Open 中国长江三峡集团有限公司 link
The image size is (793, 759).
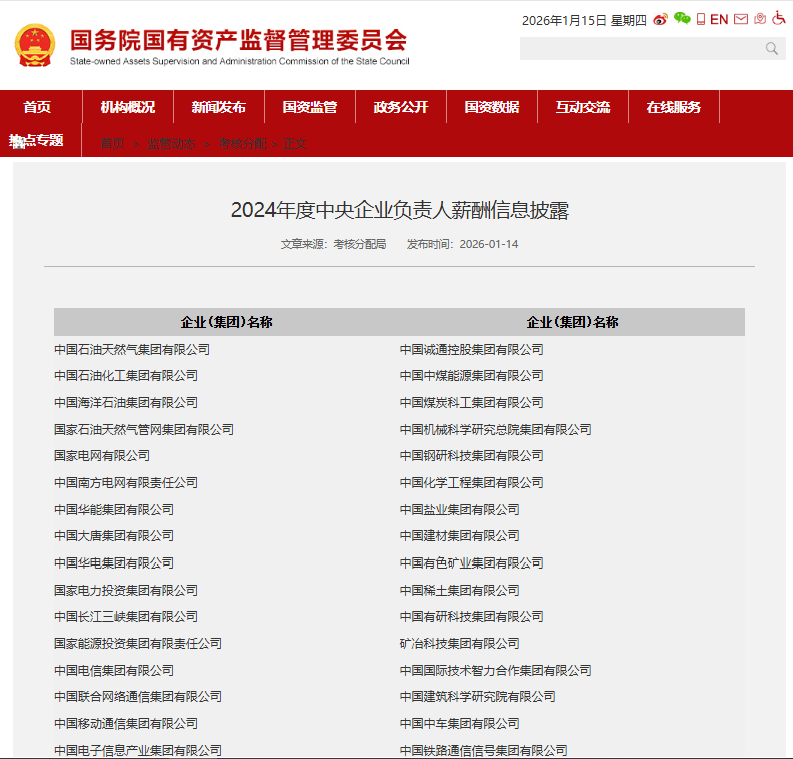point(126,616)
